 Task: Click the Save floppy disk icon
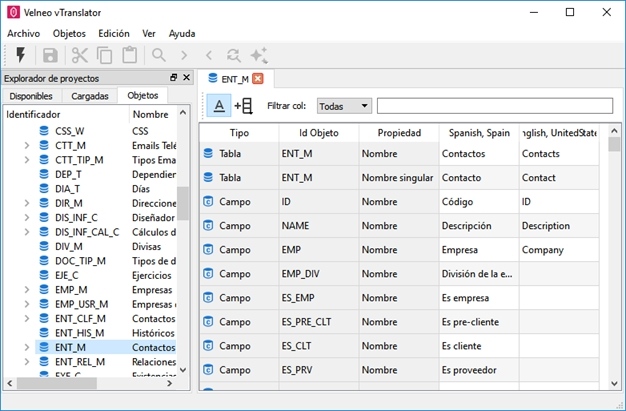click(x=50, y=56)
